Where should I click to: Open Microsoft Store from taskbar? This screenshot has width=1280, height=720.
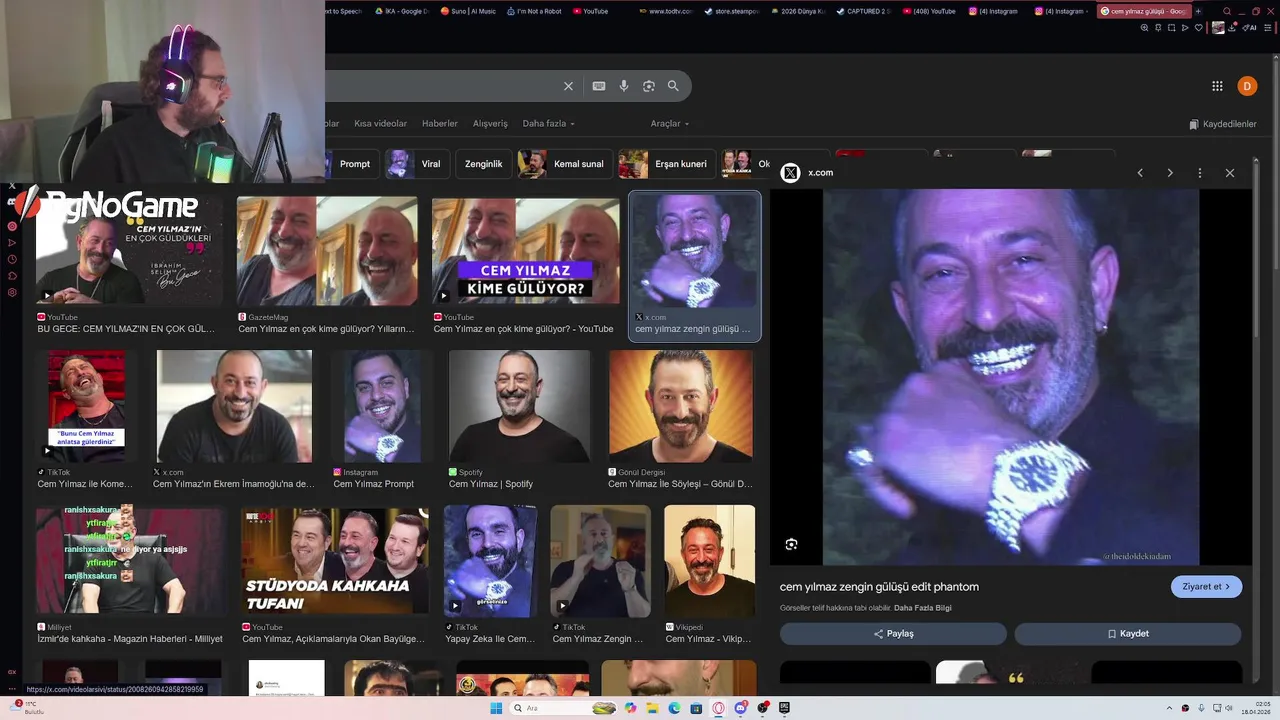(696, 708)
